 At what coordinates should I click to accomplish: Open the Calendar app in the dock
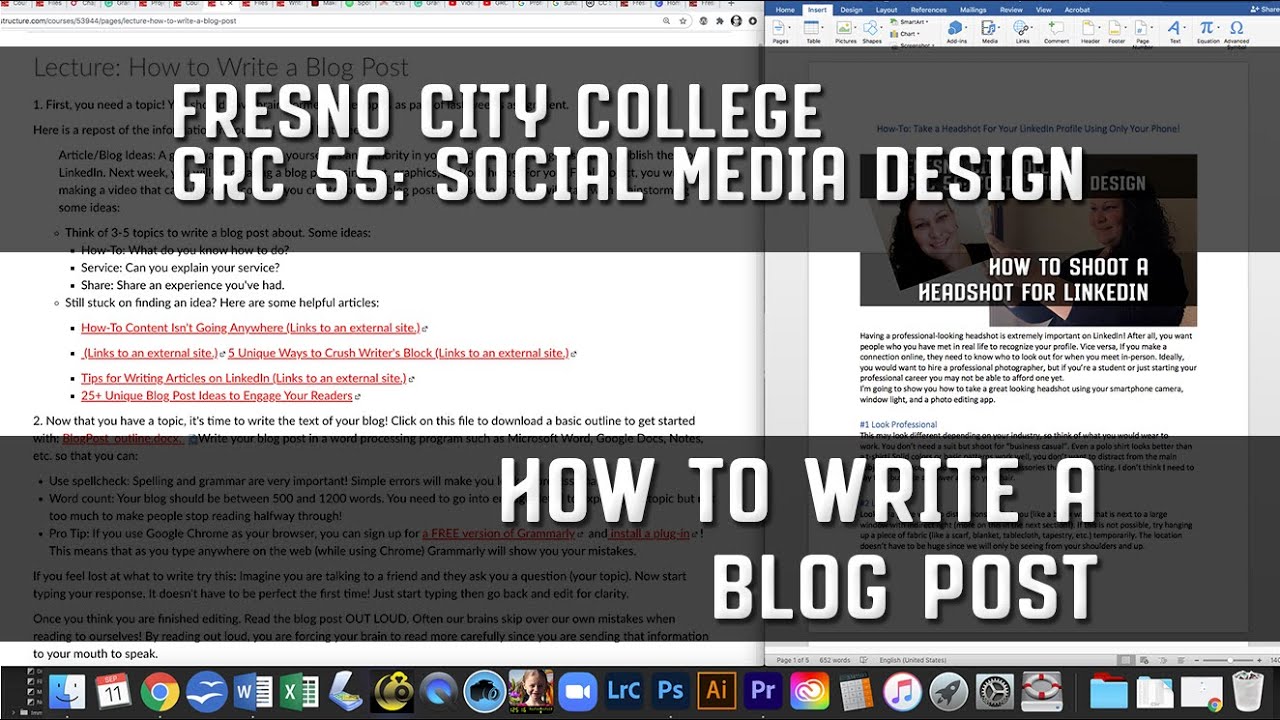click(x=113, y=692)
